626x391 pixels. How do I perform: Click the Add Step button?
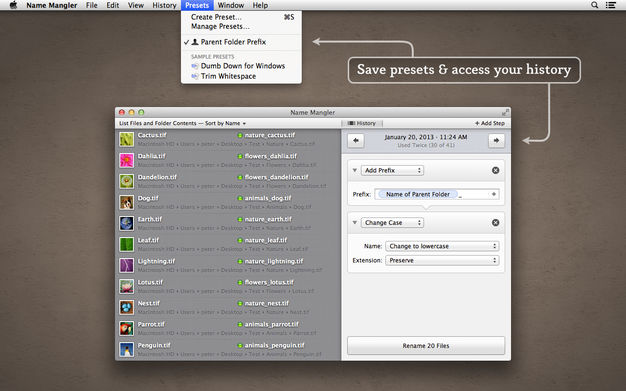click(489, 123)
